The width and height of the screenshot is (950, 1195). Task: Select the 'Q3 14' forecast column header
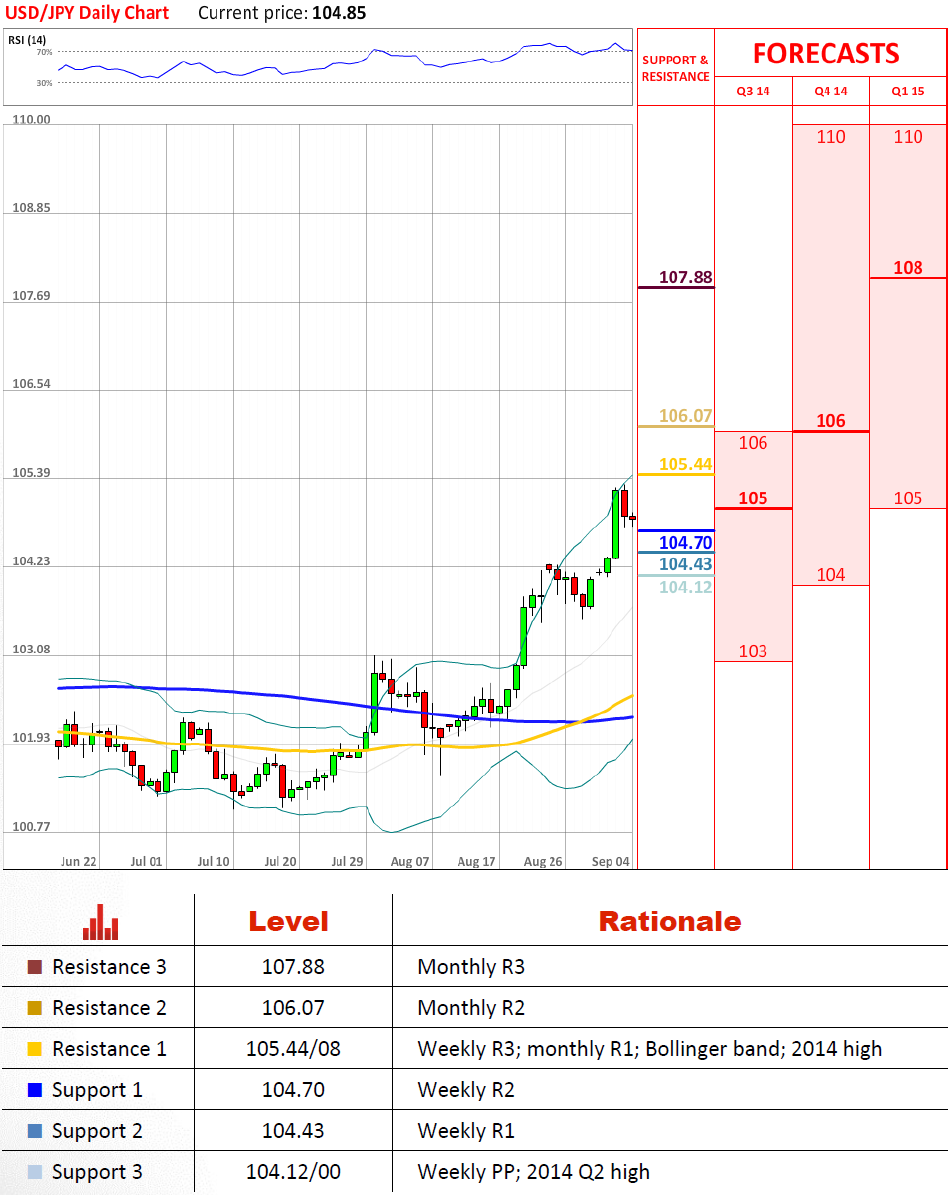(x=753, y=91)
